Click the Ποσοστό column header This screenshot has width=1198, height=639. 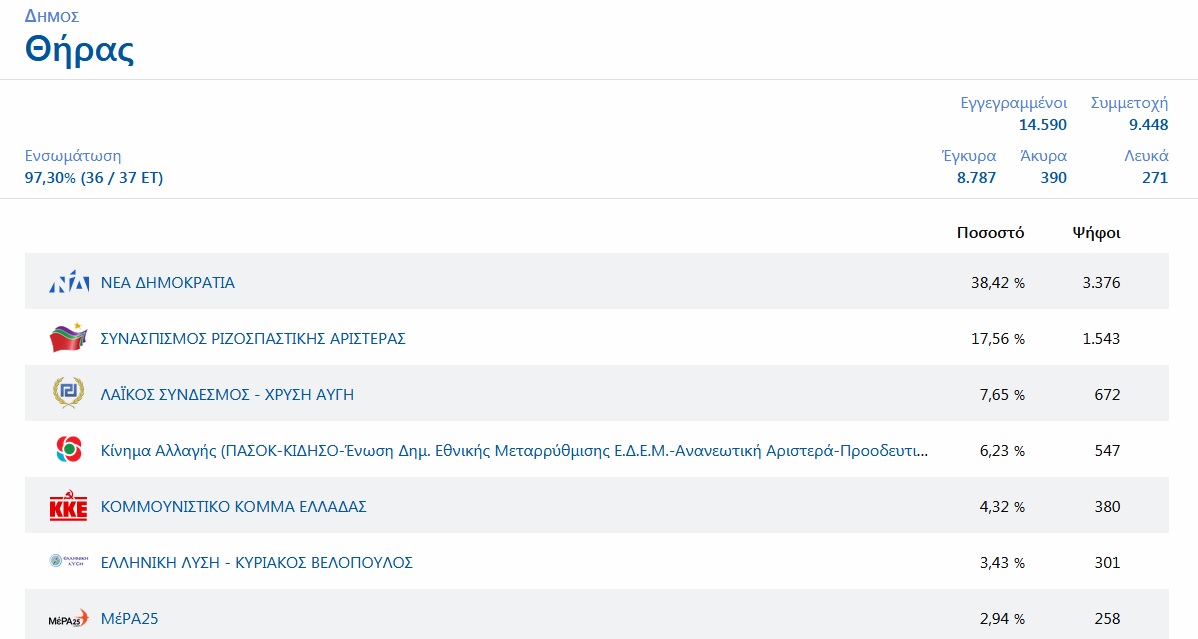click(990, 233)
